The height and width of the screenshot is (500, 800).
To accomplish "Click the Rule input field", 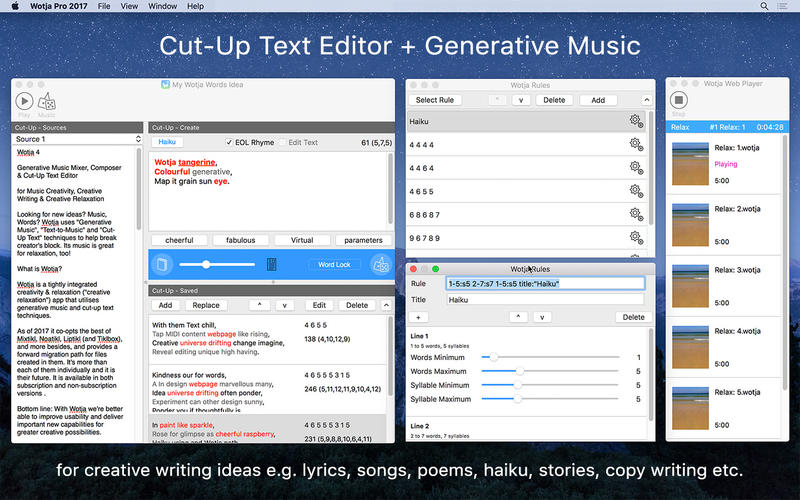I will point(545,284).
